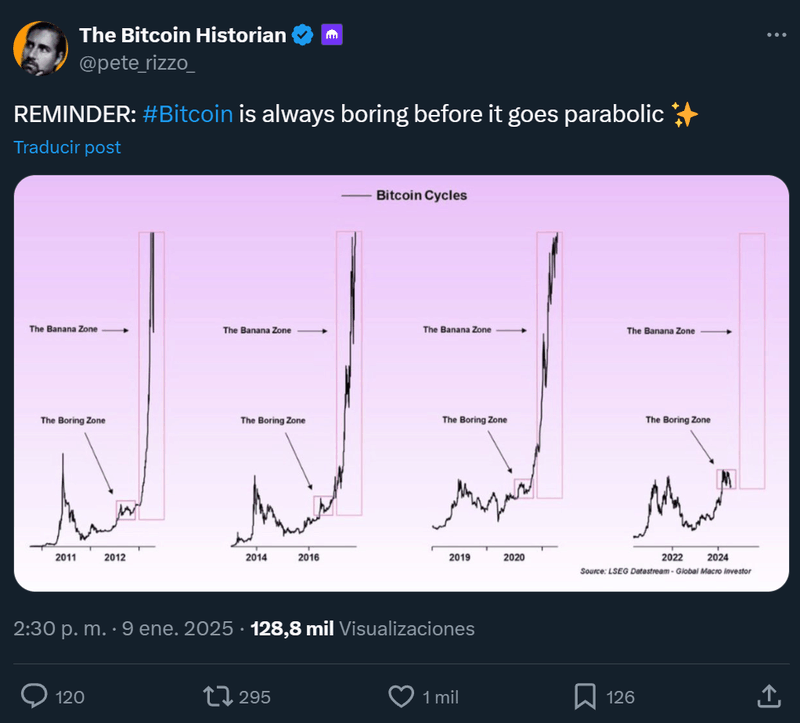Open the Bitcoin Cycles chart image
The height and width of the screenshot is (723, 800).
tap(401, 383)
